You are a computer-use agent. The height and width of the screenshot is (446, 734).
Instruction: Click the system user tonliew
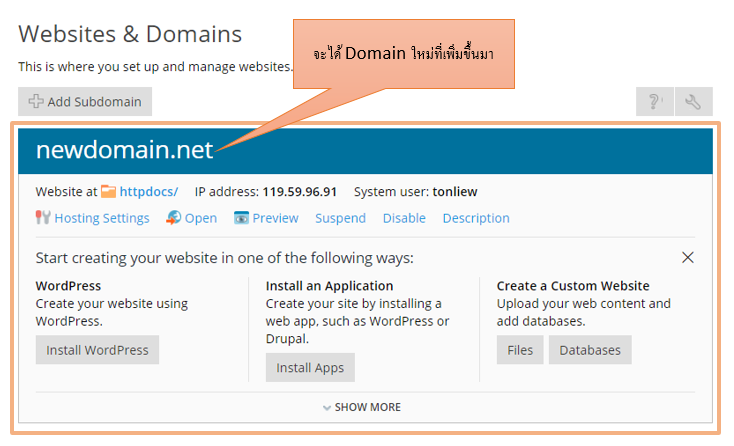point(455,192)
